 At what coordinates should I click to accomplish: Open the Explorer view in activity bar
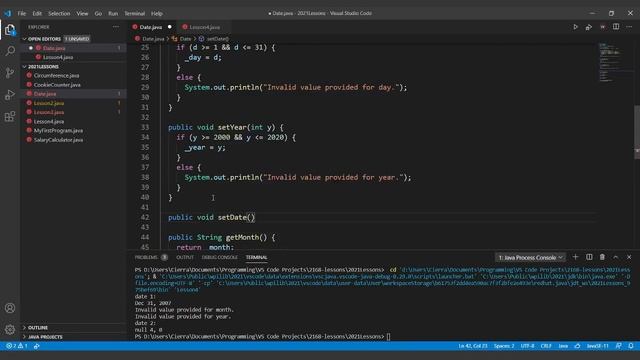coord(10,30)
